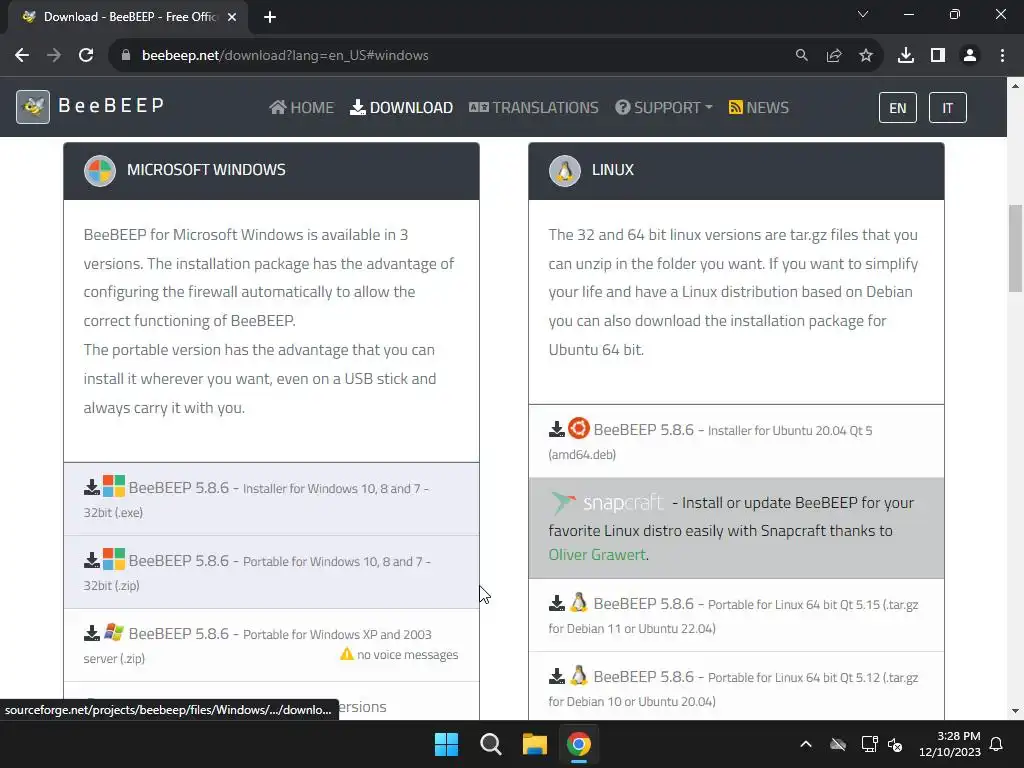Open the DOWNLOAD nav item
Viewport: 1024px width, 768px height.
click(402, 108)
